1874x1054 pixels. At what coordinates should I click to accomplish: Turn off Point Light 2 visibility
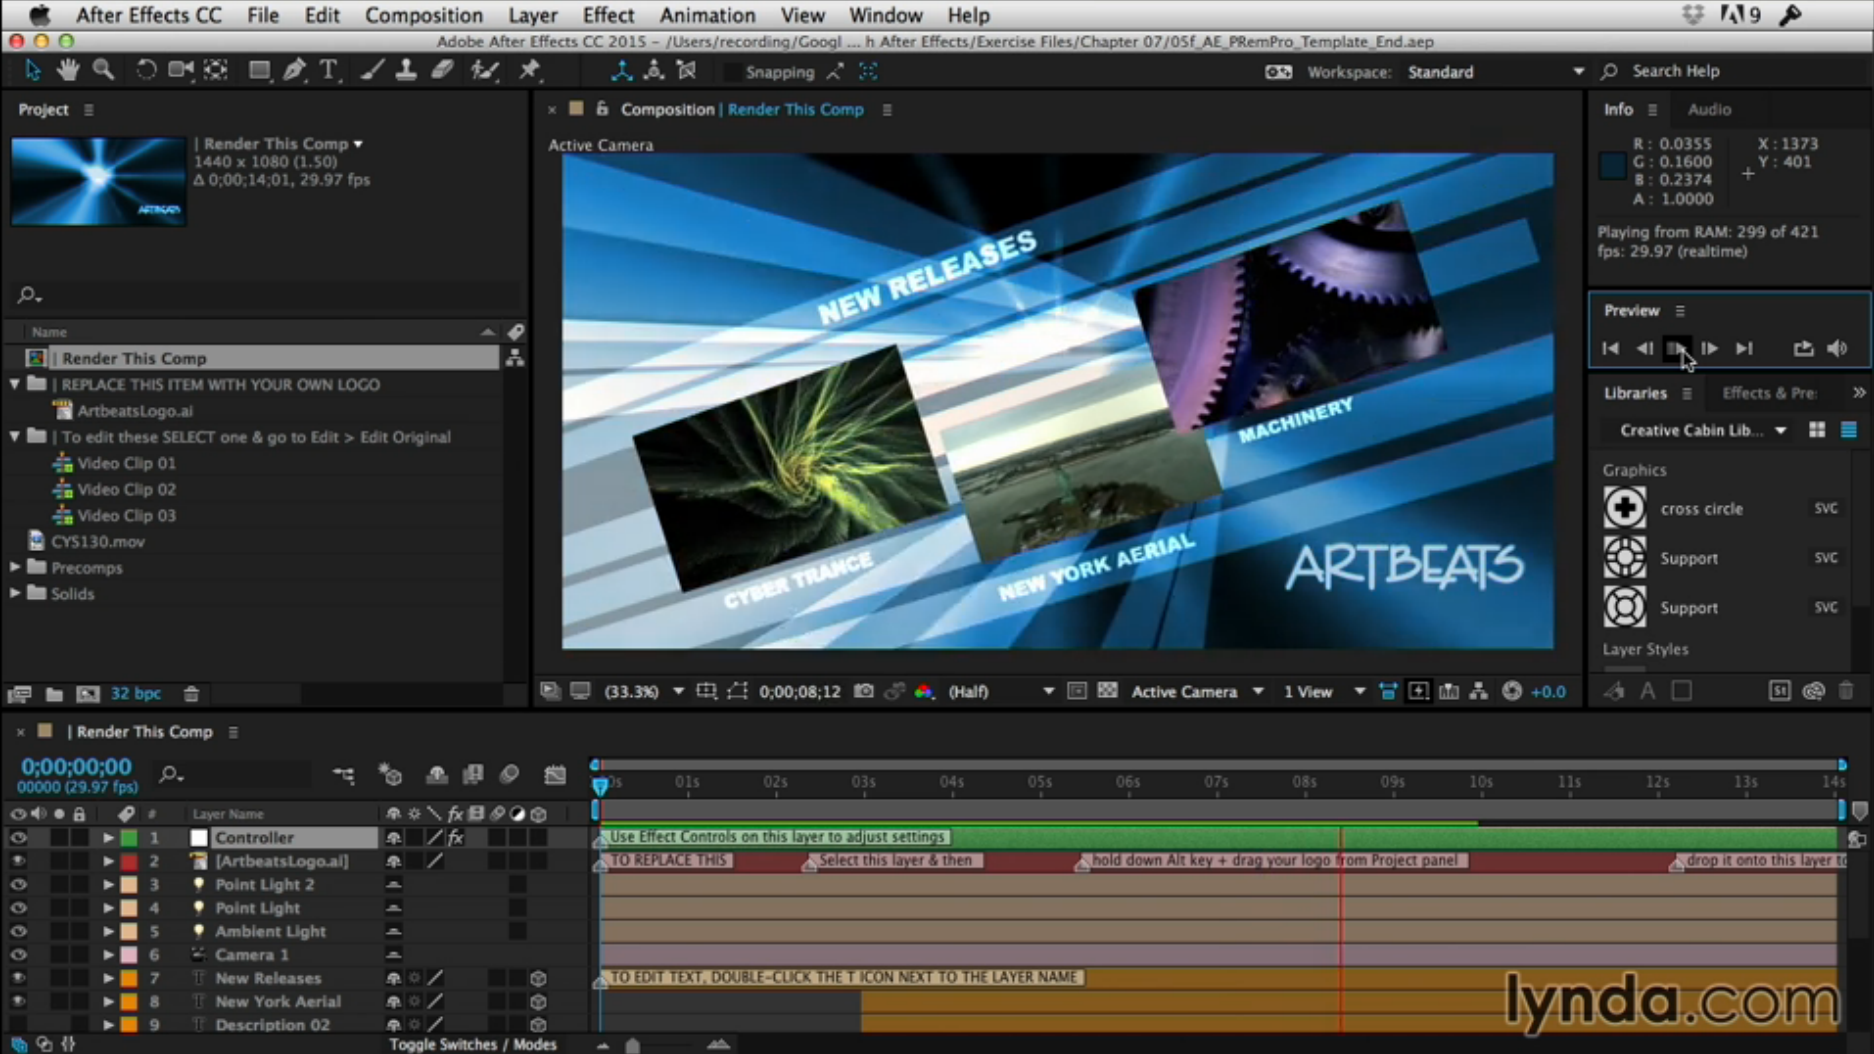pos(18,884)
